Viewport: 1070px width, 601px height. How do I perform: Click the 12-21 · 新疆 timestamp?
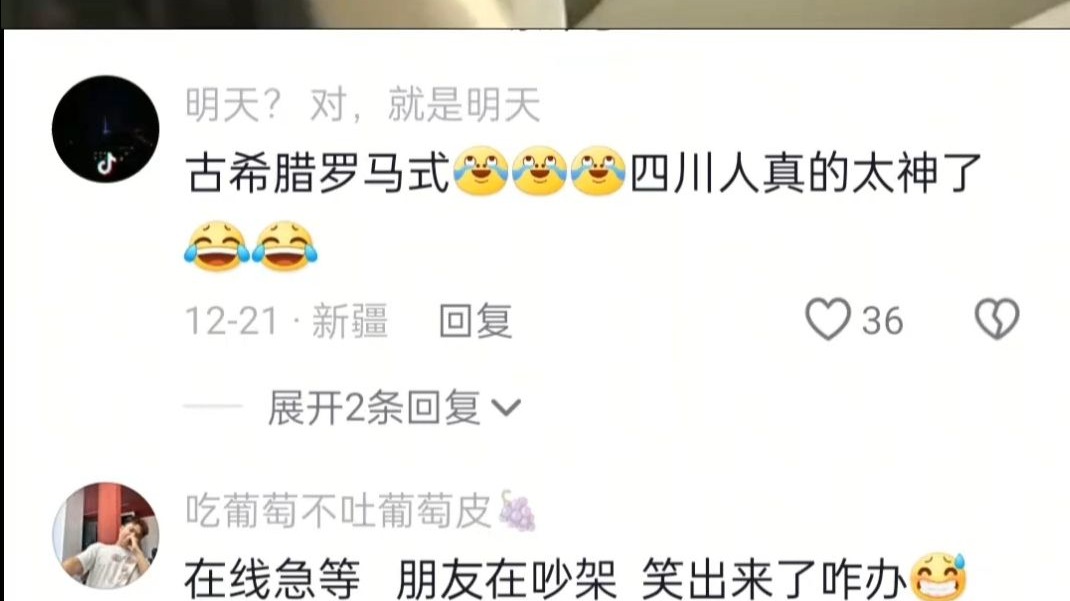[x=287, y=321]
